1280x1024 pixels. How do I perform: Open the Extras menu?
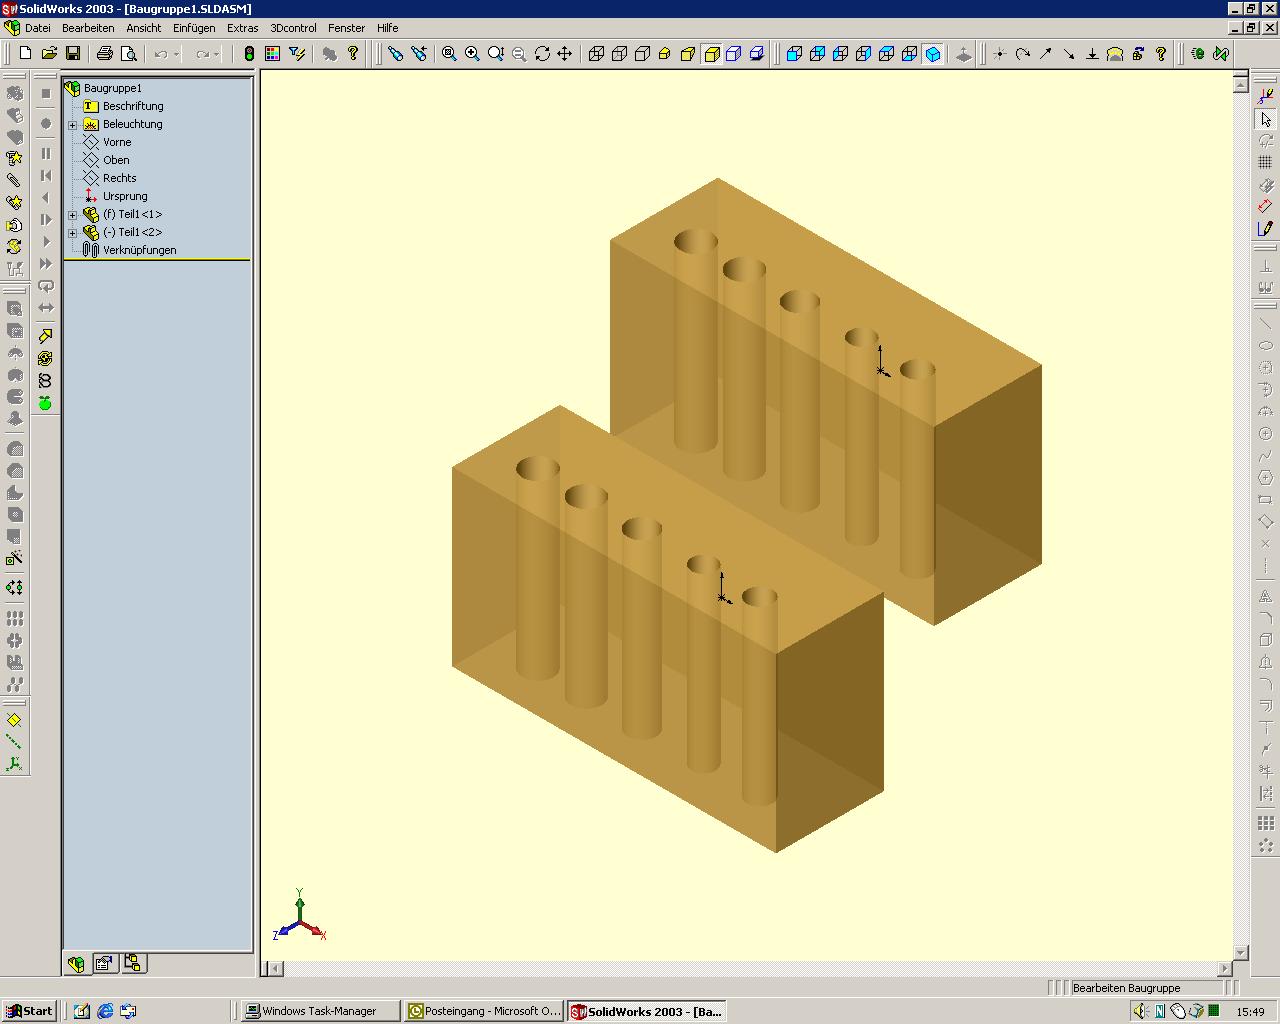[x=242, y=28]
